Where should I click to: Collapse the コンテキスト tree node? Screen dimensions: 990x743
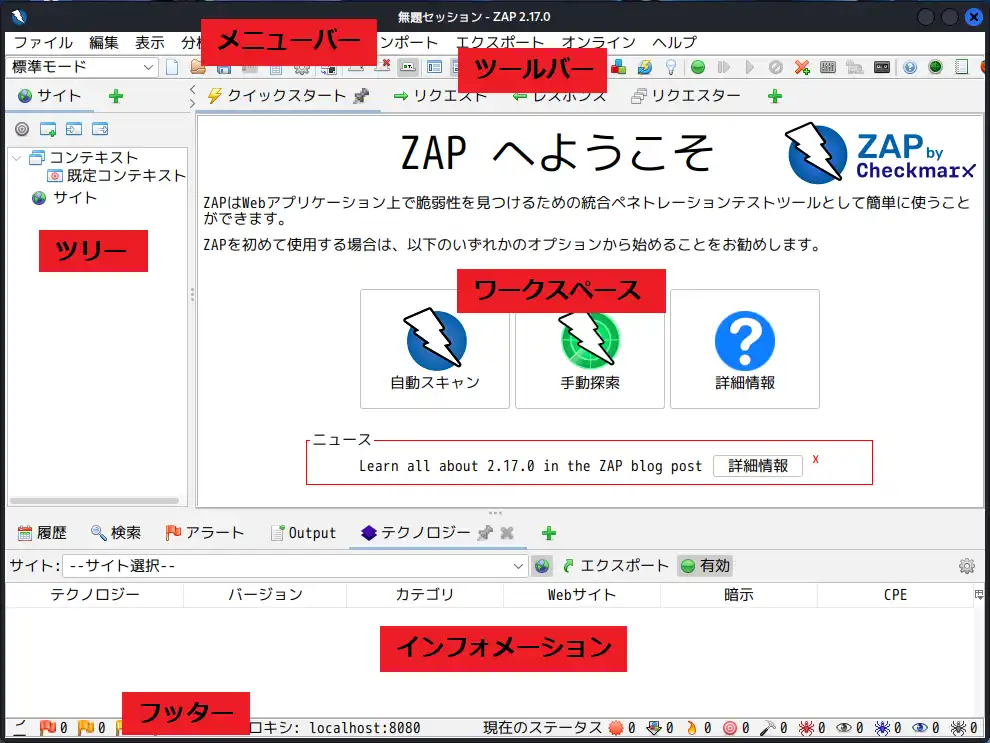[14, 157]
